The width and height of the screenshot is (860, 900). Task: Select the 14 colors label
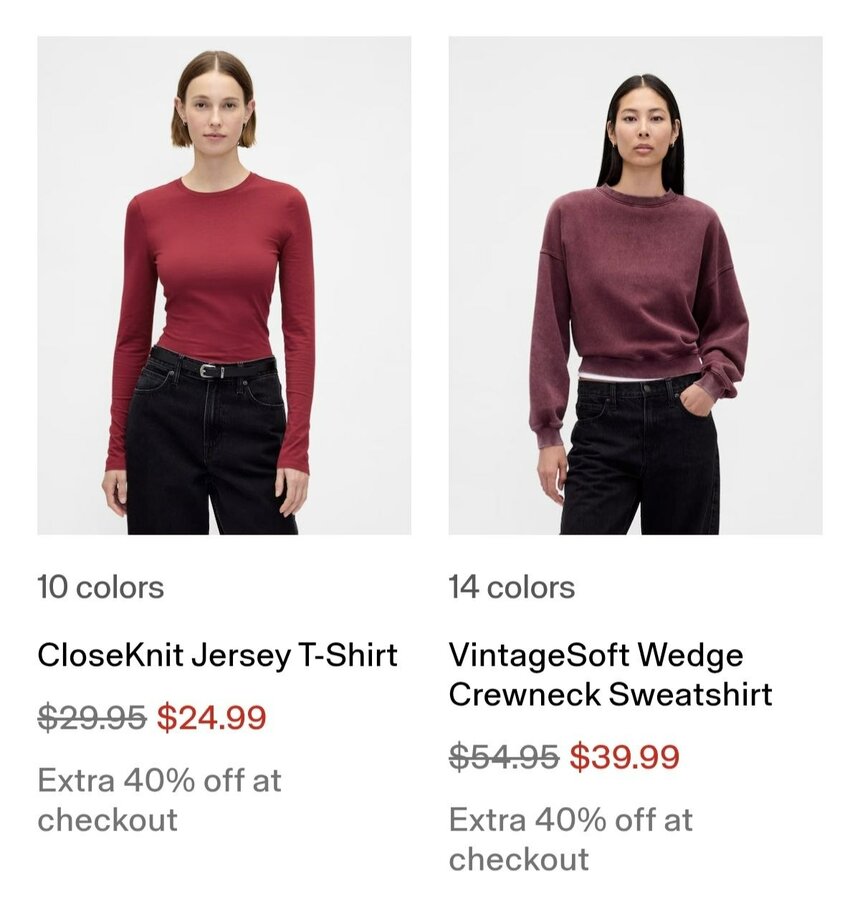tap(512, 587)
